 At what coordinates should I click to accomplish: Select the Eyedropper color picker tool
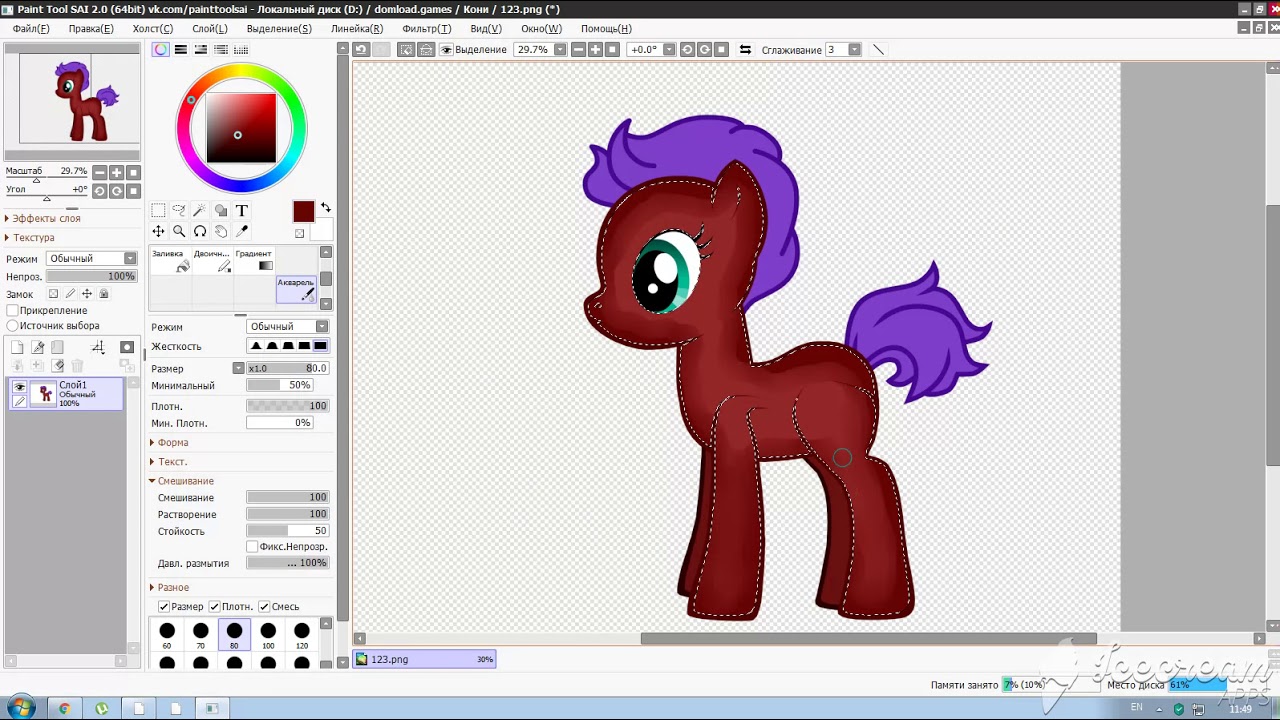coord(242,231)
